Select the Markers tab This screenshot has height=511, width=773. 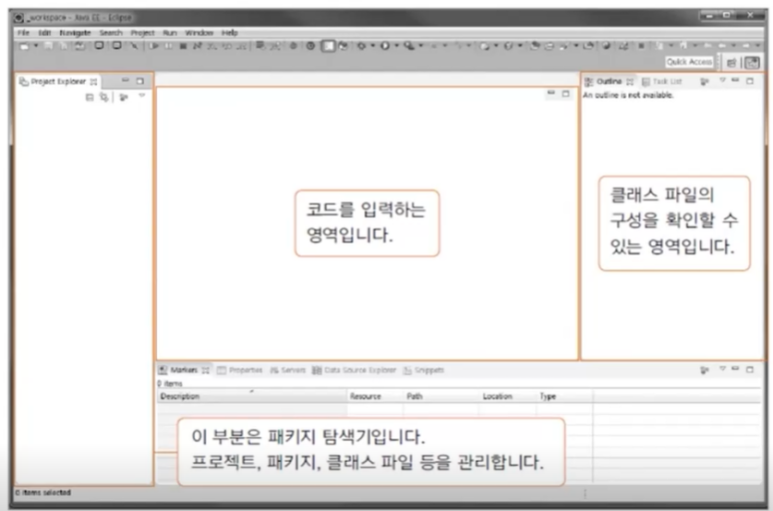(184, 370)
